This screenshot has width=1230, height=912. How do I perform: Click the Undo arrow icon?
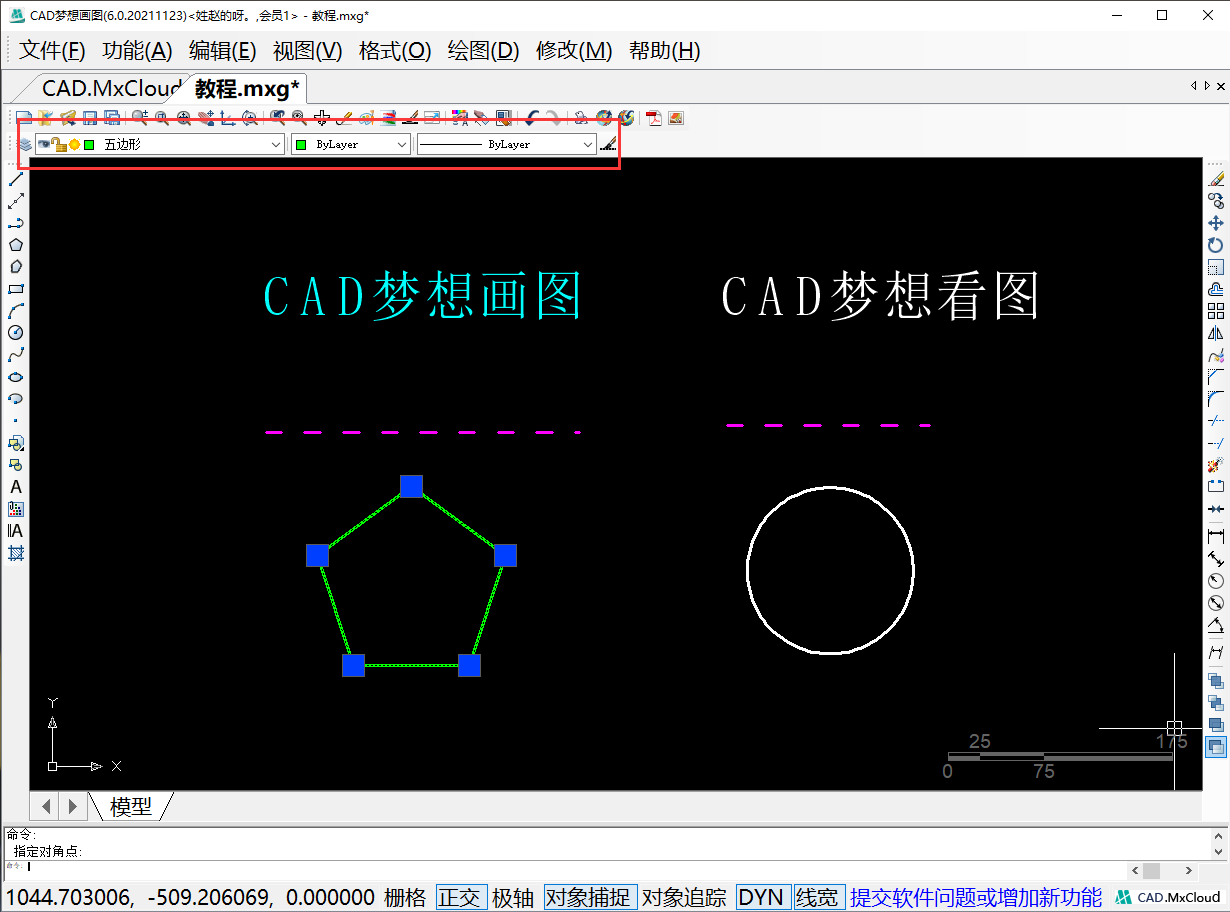[533, 118]
